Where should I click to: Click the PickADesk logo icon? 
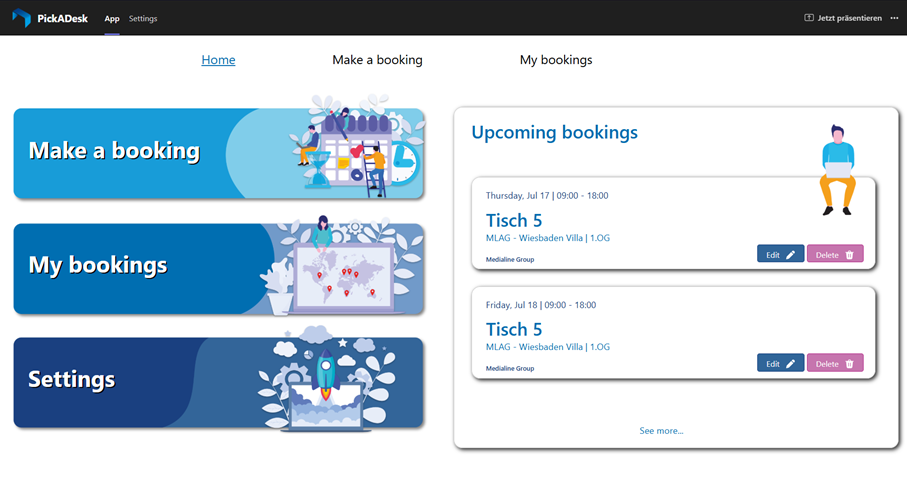coord(21,18)
